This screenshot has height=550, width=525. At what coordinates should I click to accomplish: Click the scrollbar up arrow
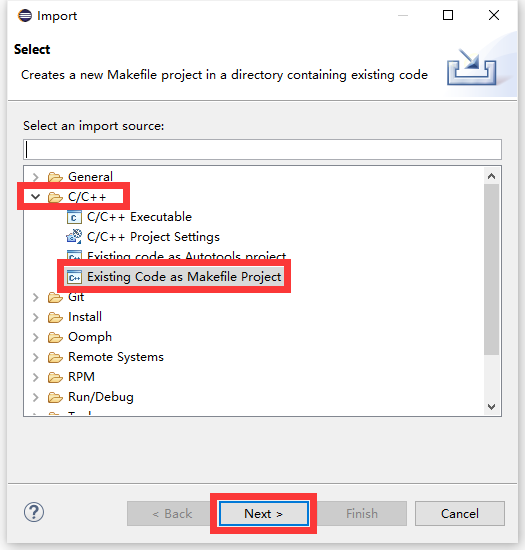coord(491,176)
